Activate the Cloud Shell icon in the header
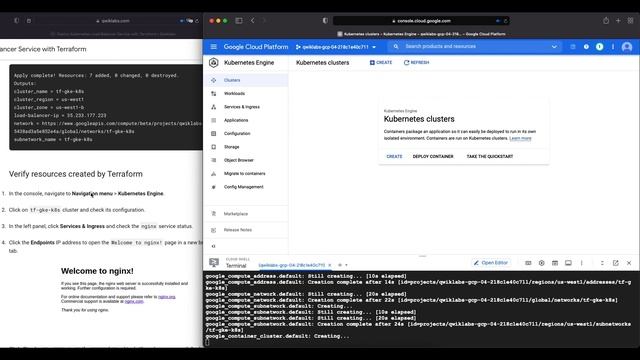This screenshot has width=640, height=360. (573, 47)
